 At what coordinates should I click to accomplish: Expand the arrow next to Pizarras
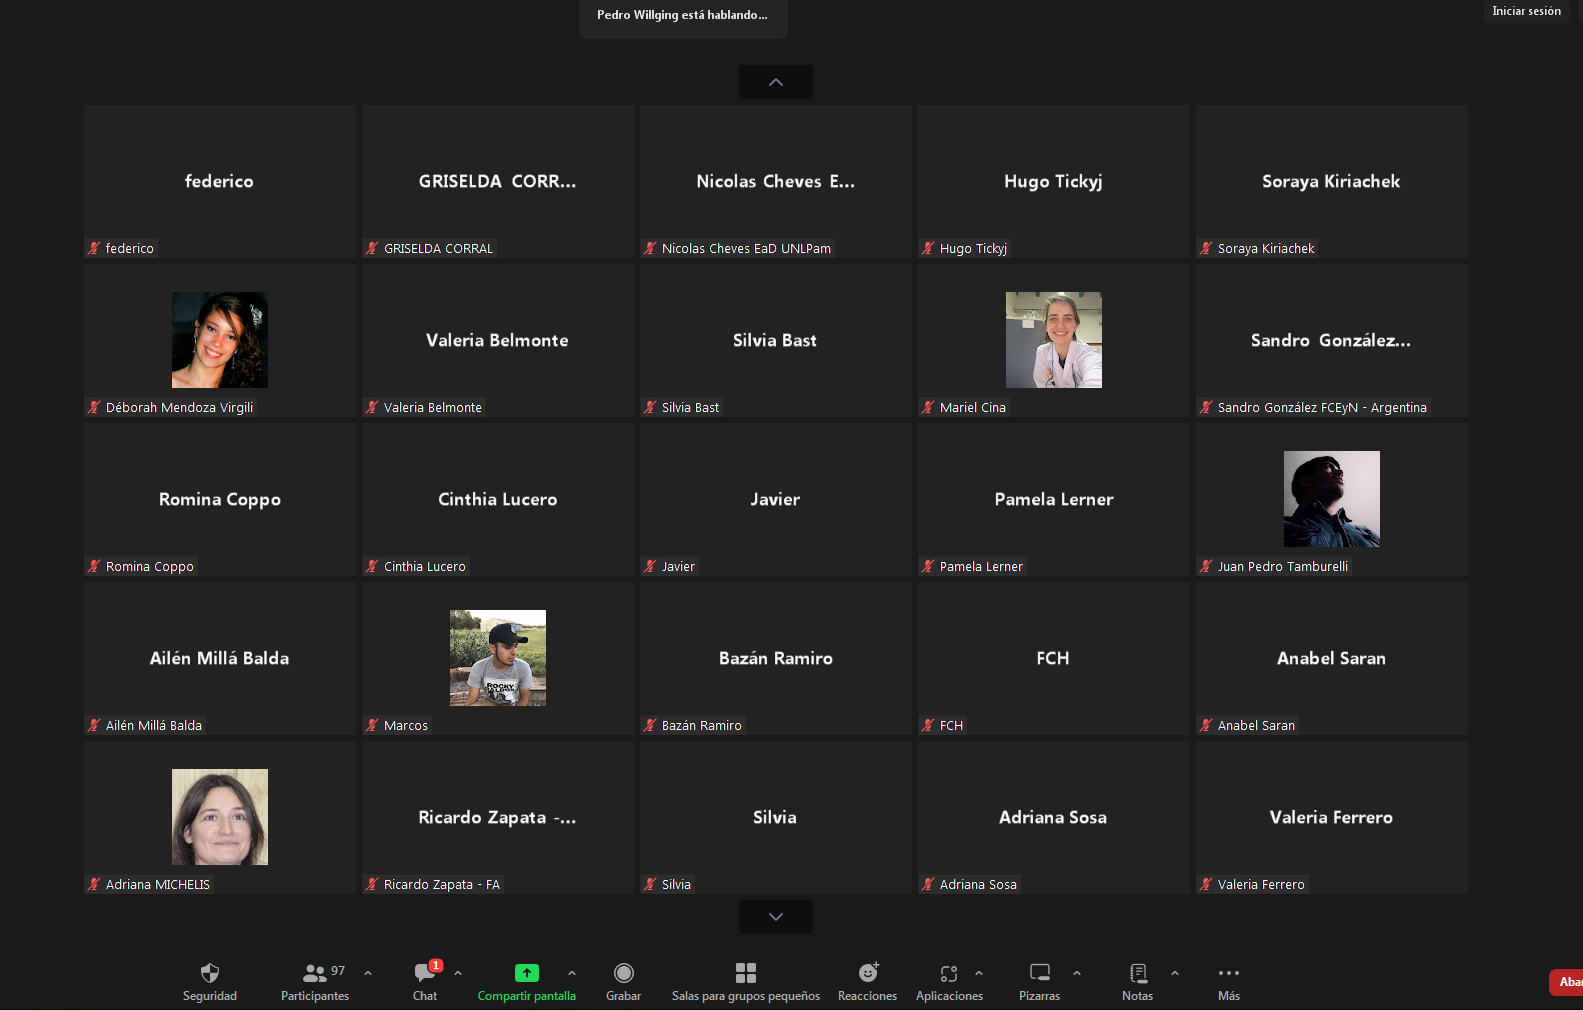click(x=1077, y=973)
